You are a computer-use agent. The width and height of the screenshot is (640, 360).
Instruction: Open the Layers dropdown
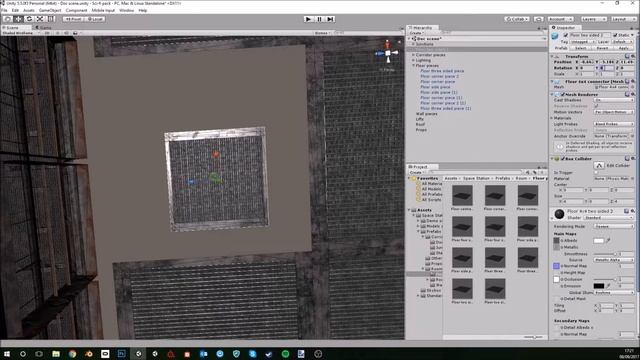click(593, 19)
